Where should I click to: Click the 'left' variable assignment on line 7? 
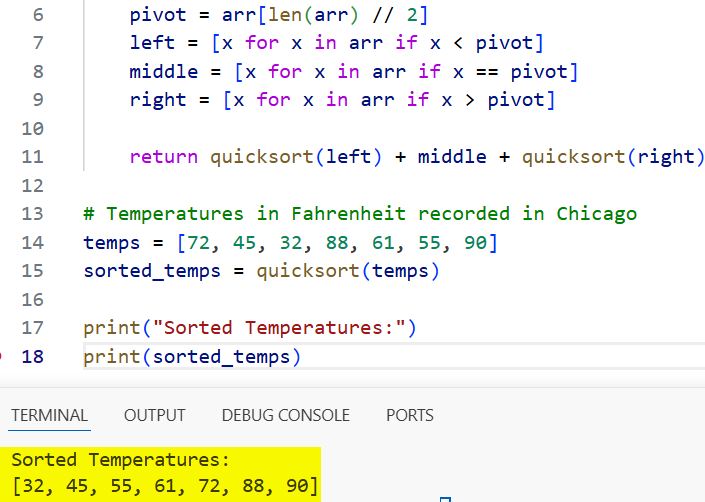(x=152, y=43)
